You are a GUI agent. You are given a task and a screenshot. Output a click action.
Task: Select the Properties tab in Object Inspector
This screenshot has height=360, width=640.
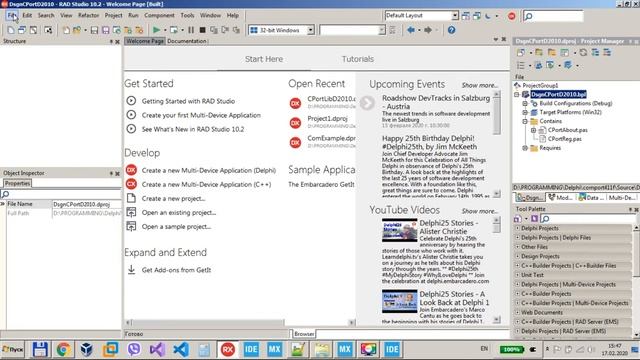click(x=17, y=183)
